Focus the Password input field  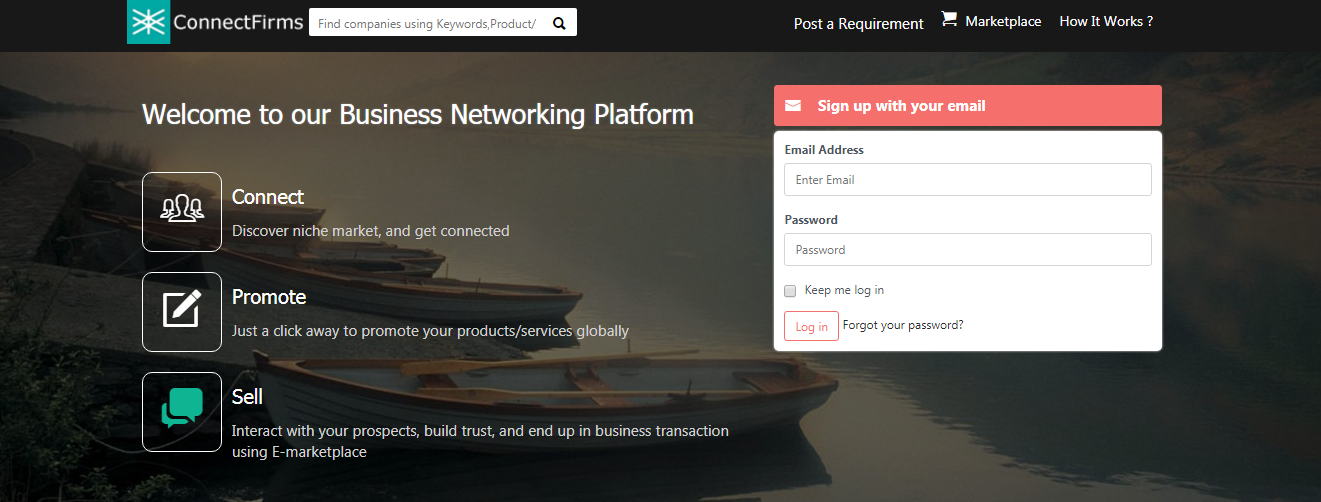coord(967,250)
